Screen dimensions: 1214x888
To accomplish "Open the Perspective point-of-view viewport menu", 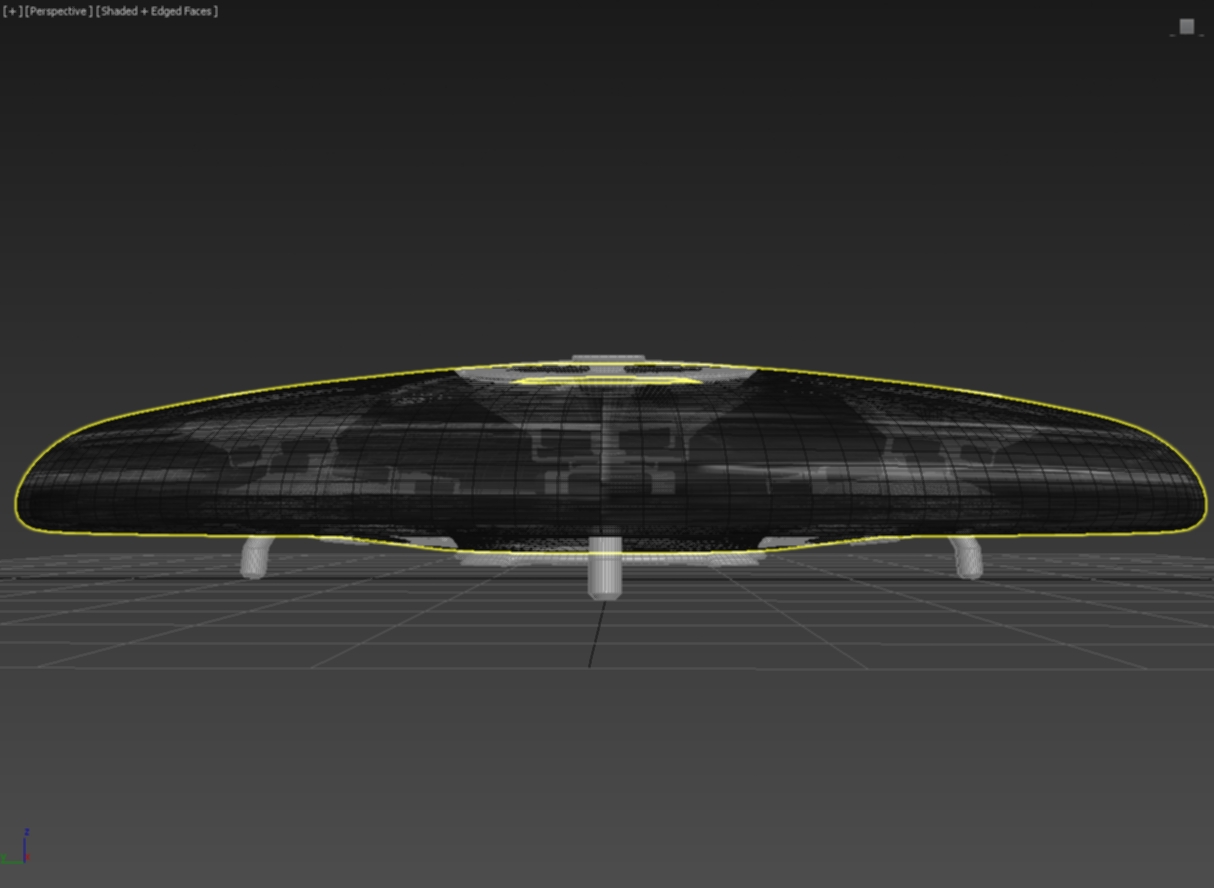I will [x=59, y=11].
